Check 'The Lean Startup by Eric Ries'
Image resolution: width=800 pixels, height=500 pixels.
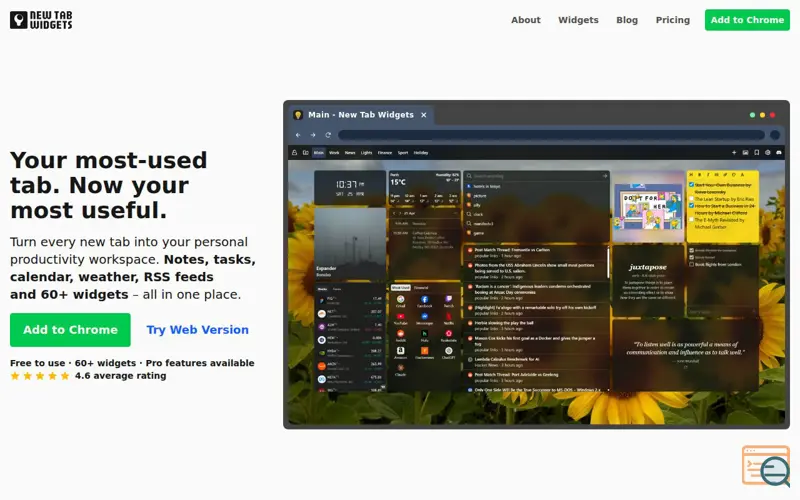coord(691,199)
